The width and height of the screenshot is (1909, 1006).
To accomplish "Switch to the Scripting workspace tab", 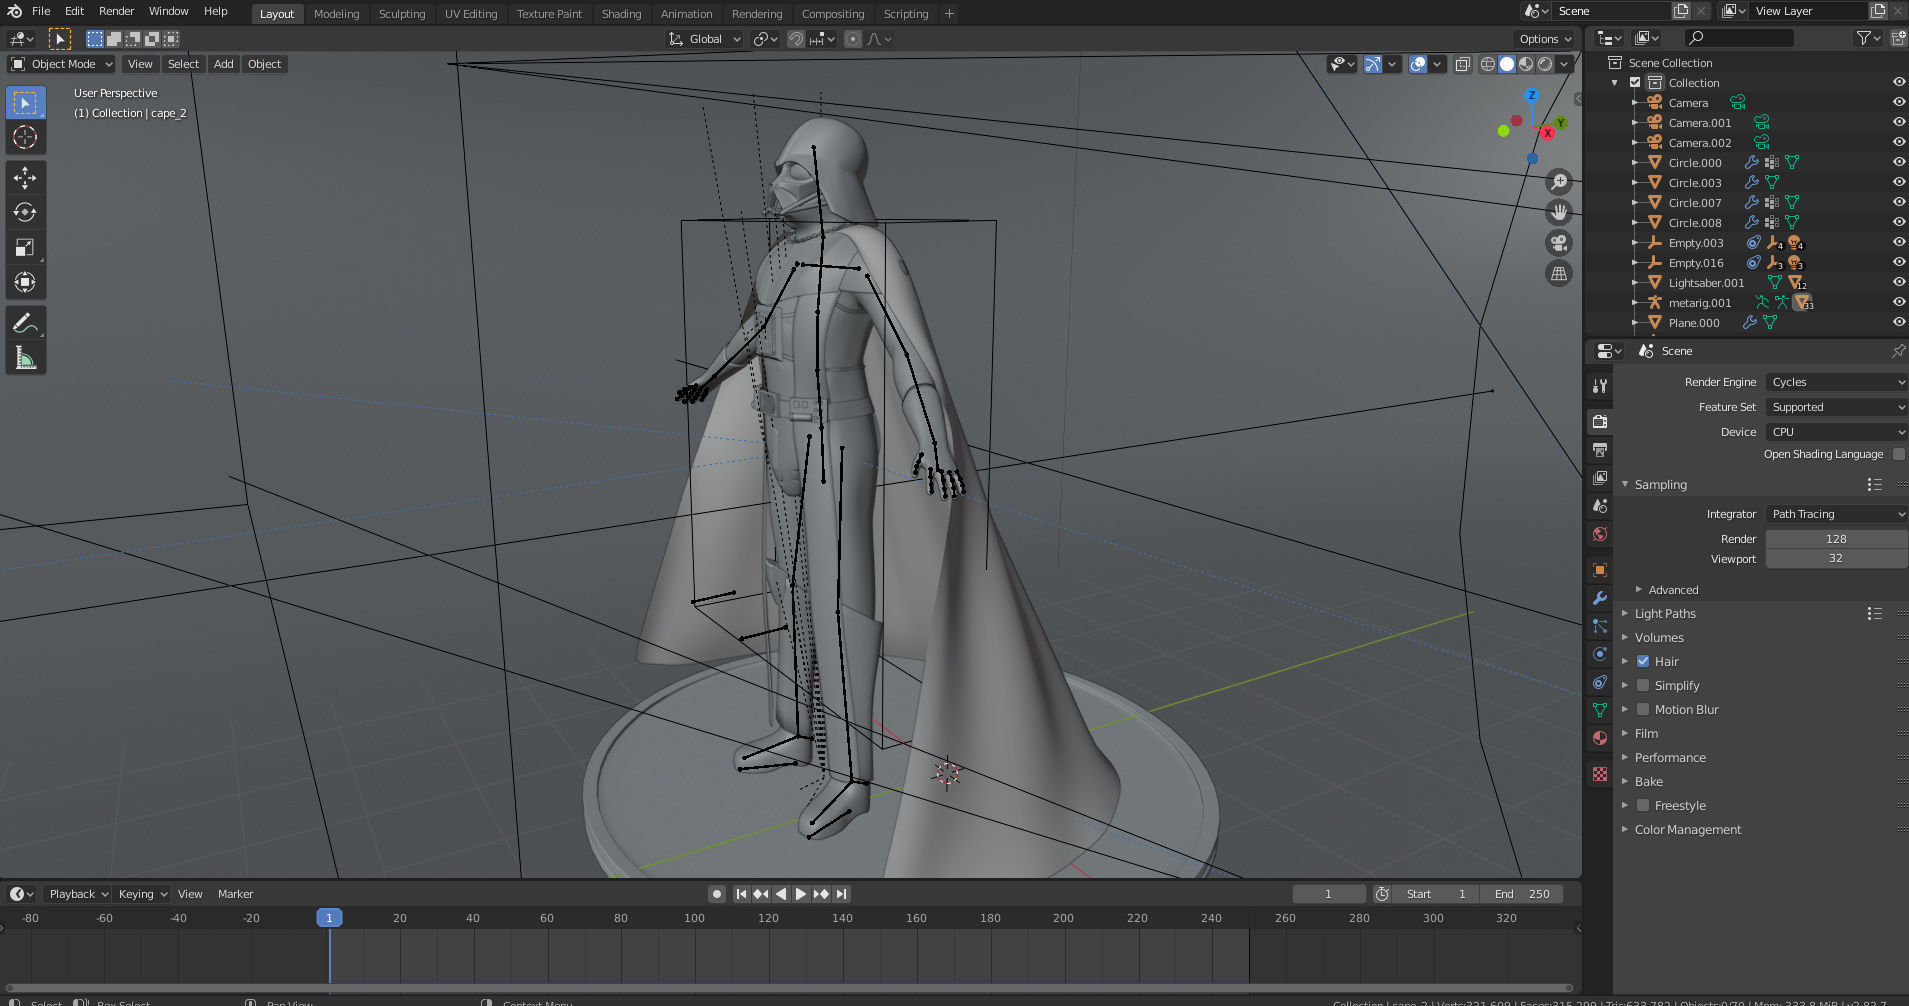I will pos(906,14).
